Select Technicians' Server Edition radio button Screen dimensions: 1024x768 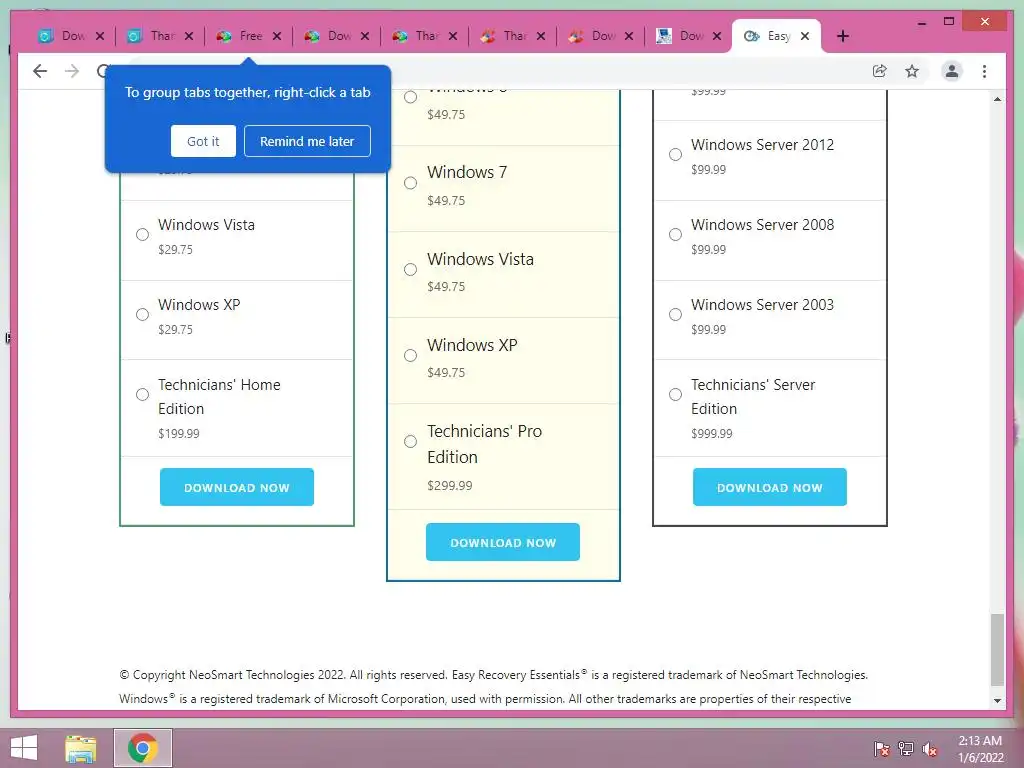(675, 394)
